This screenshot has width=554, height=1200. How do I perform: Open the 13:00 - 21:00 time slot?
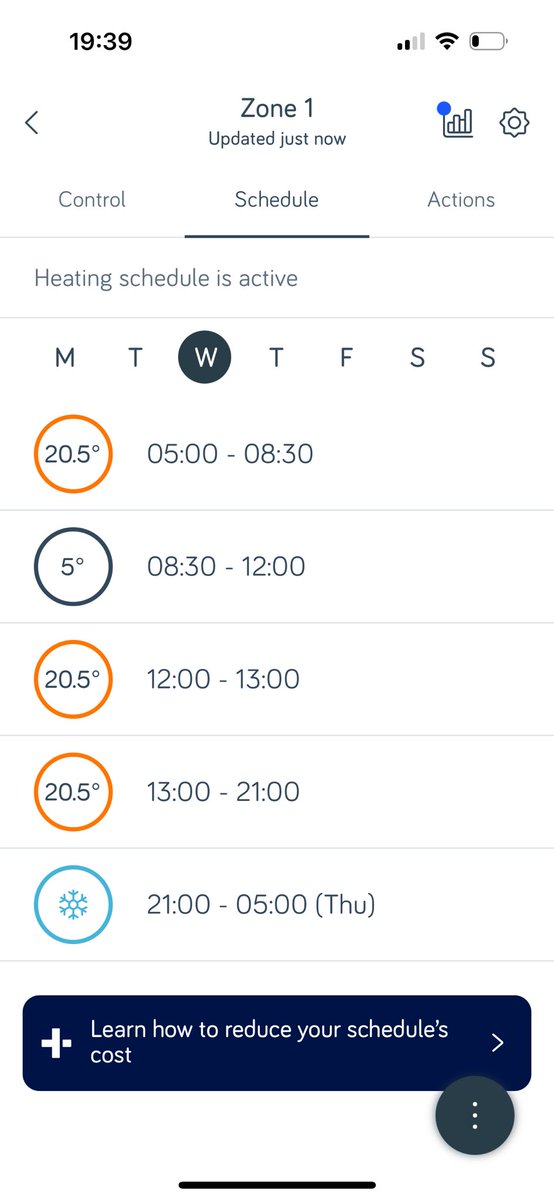[277, 793]
